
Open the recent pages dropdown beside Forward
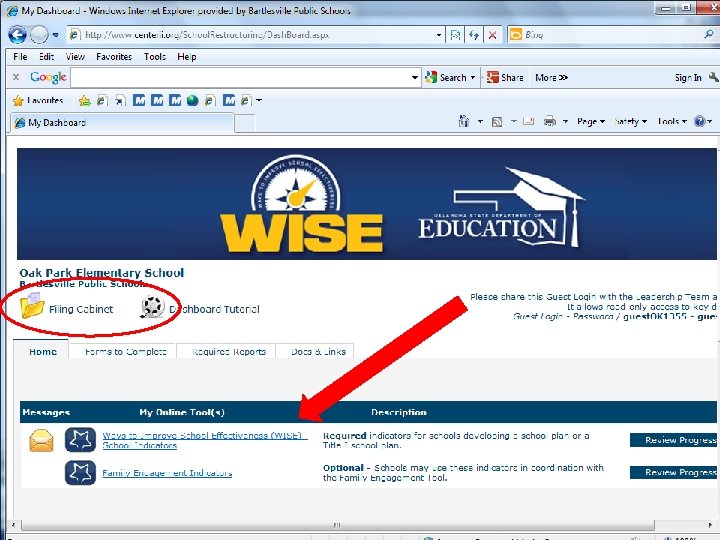click(56, 35)
